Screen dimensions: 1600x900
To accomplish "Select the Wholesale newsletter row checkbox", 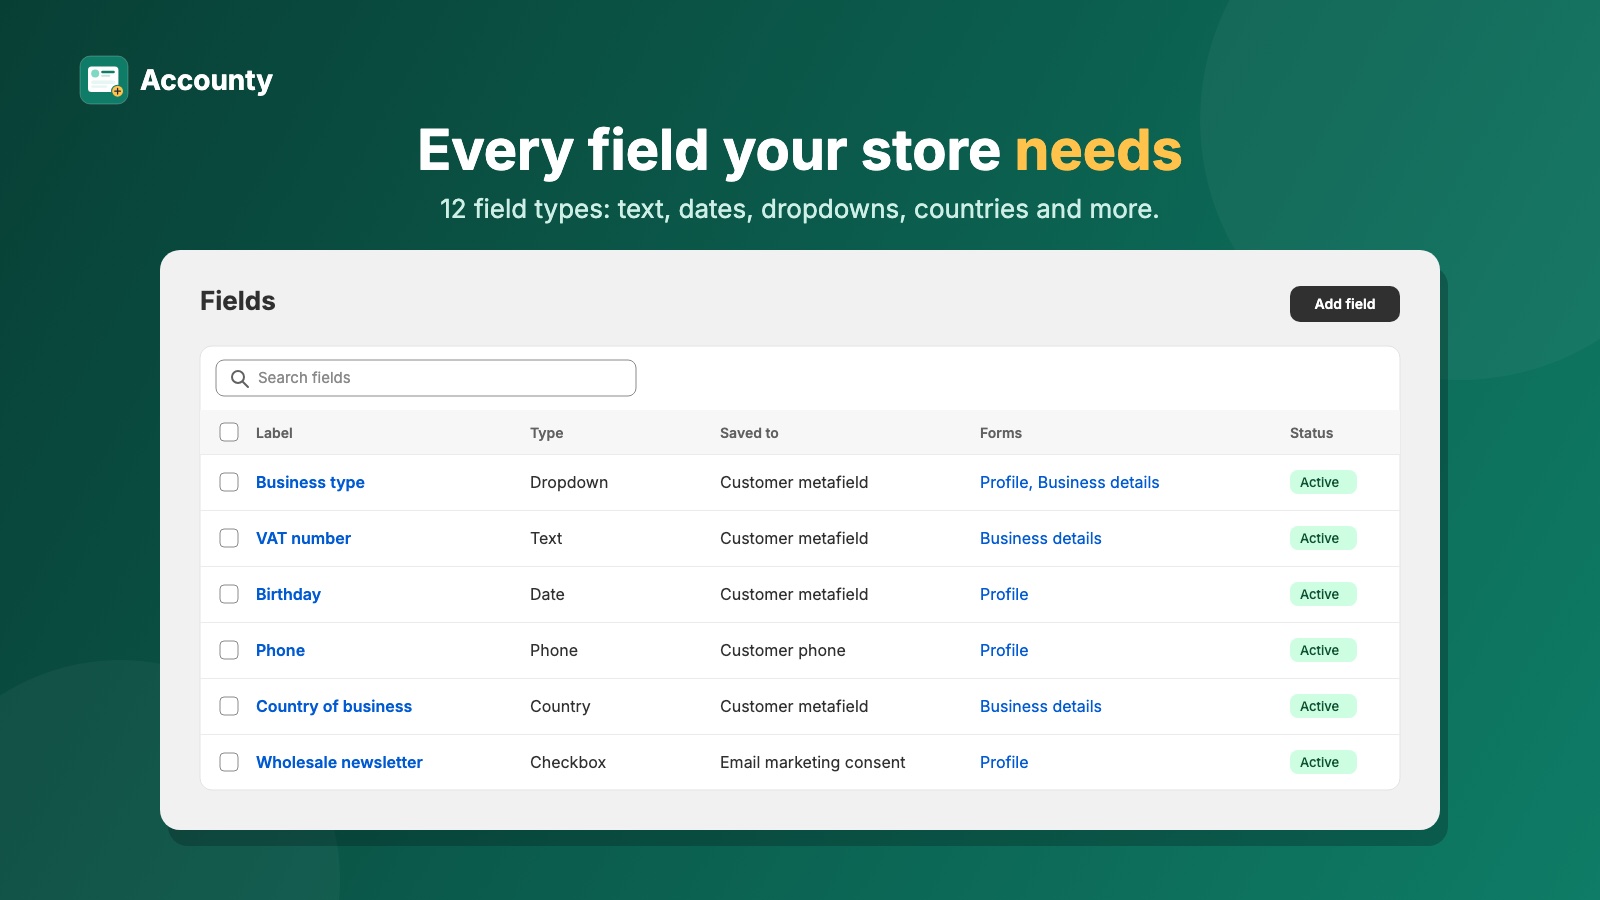I will pos(229,762).
